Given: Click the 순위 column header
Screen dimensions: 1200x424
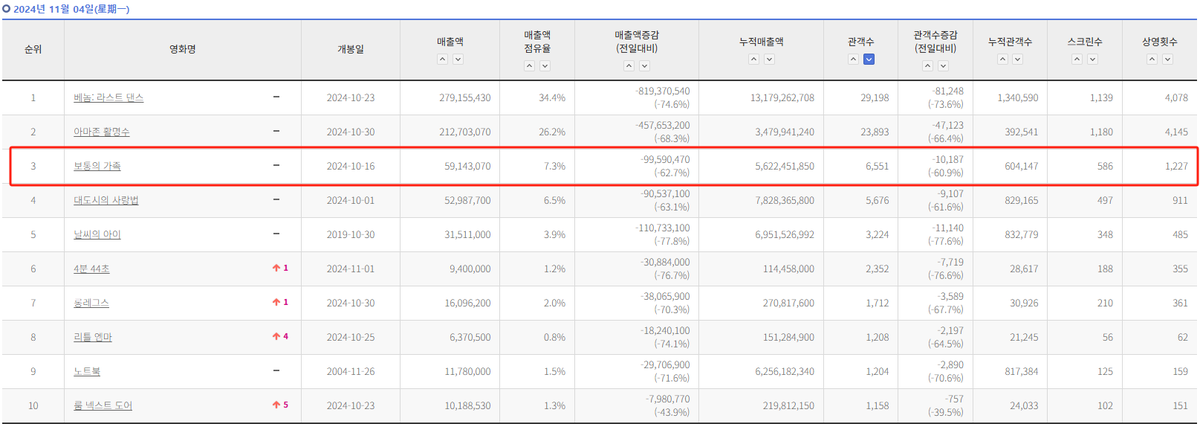Looking at the screenshot, I should (33, 48).
